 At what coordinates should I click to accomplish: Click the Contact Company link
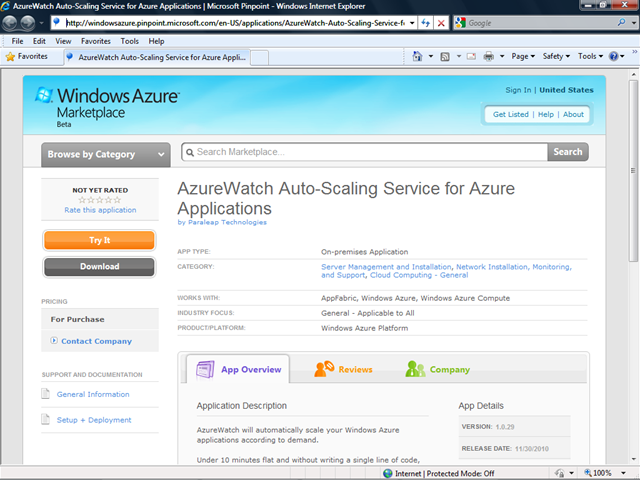pyautogui.click(x=96, y=341)
